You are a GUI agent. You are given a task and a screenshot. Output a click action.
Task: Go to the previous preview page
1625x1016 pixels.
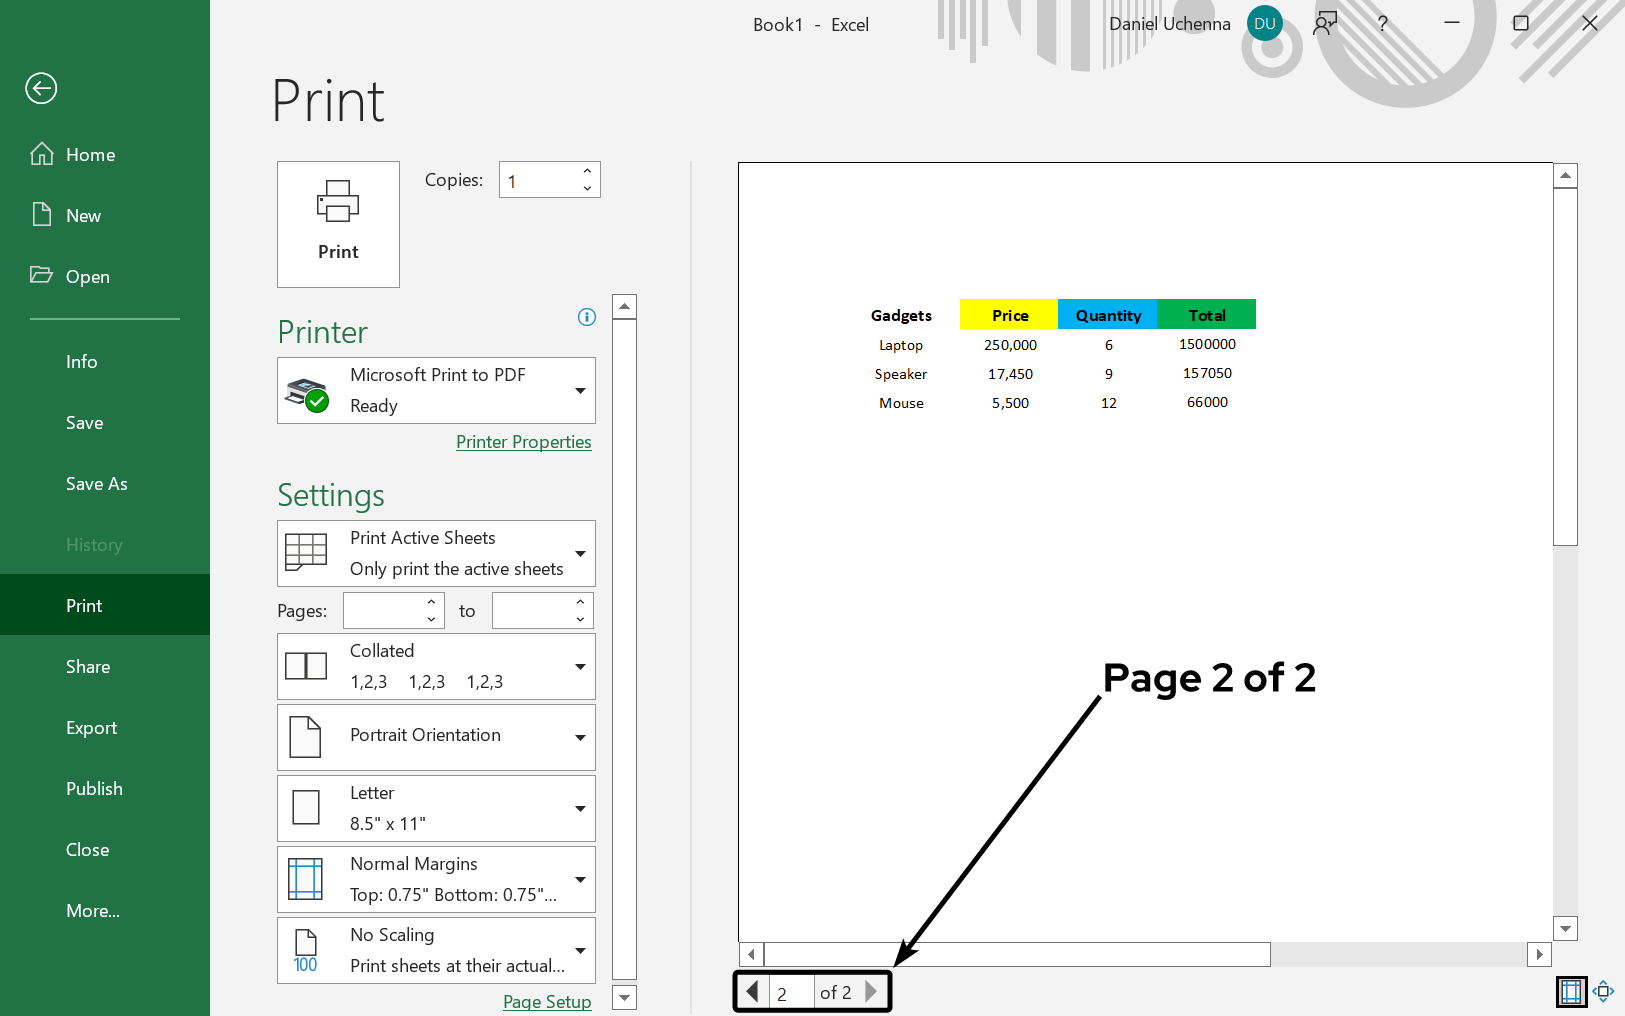[752, 992]
